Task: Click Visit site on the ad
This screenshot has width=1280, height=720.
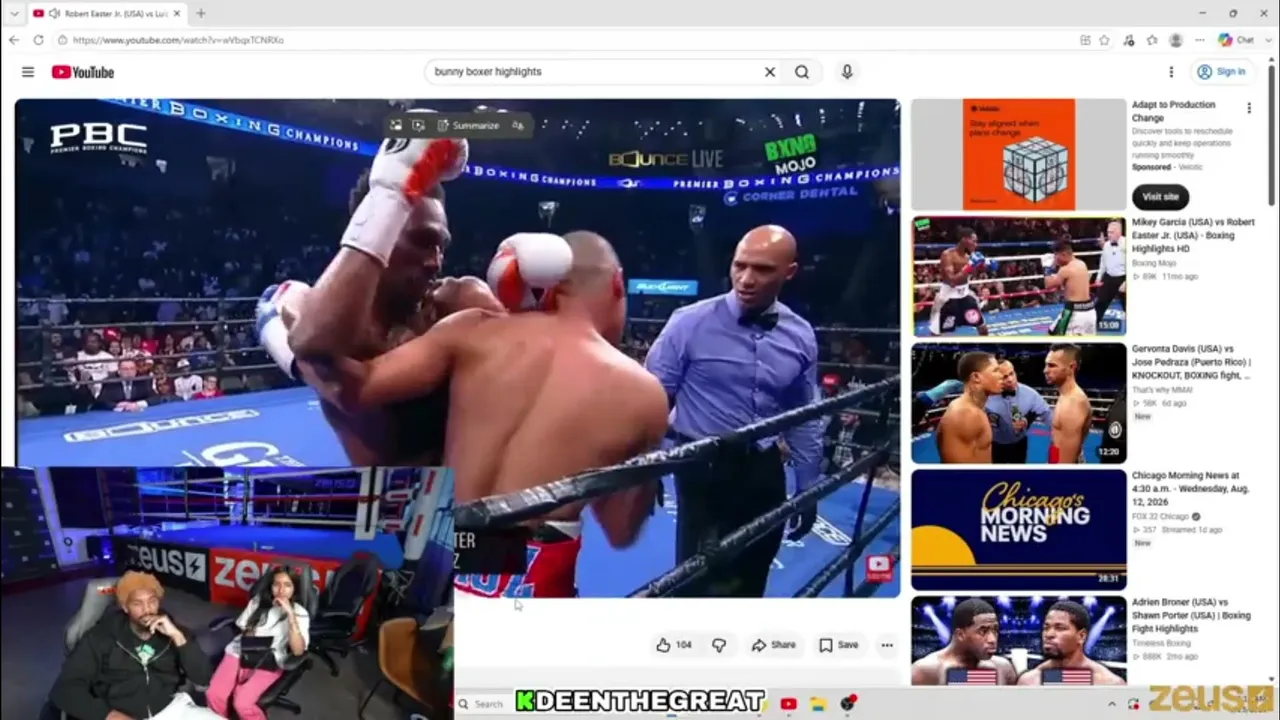Action: point(1160,197)
